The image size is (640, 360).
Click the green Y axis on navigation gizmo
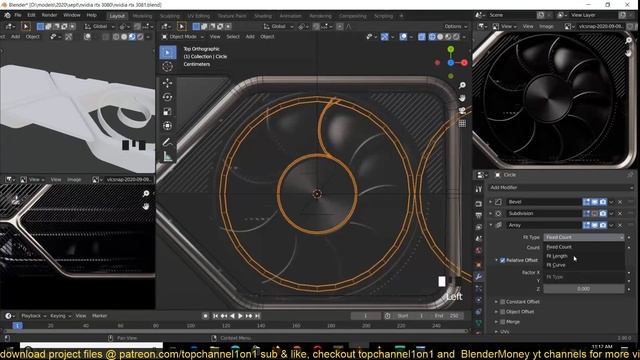[451, 49]
